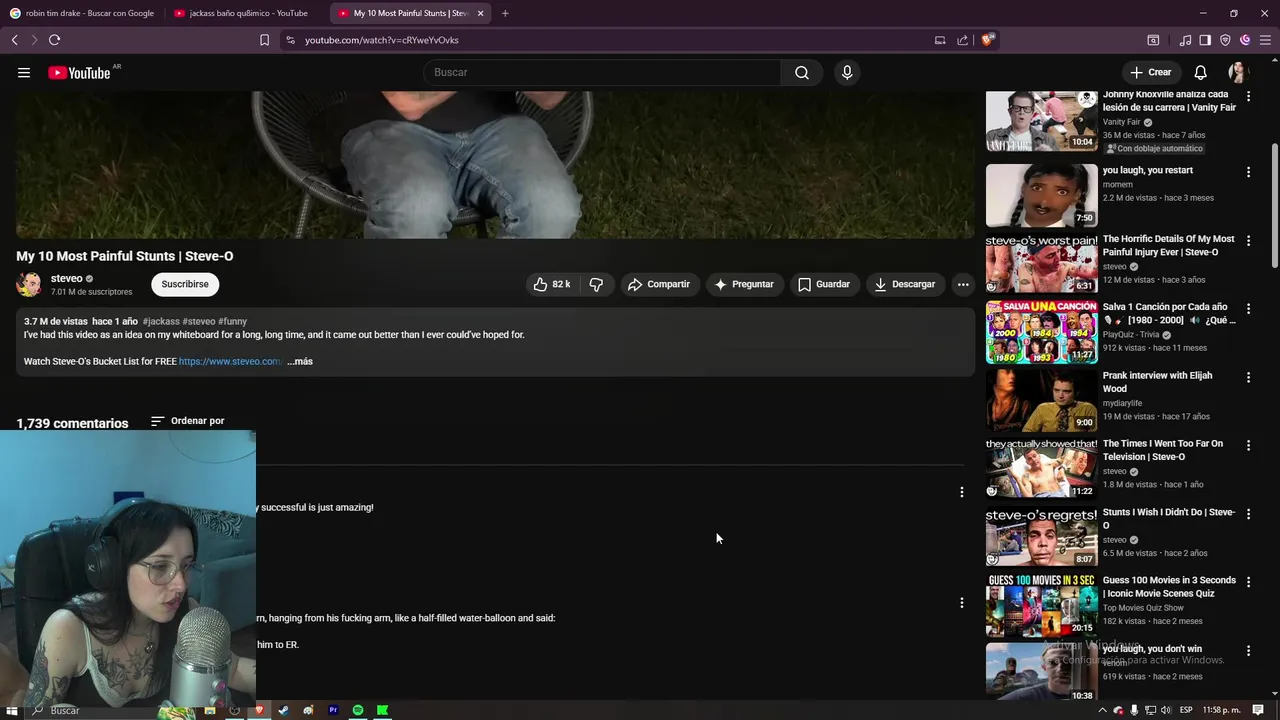Open the steveo.com link in description
Screen dimensions: 1280x720
[230, 361]
